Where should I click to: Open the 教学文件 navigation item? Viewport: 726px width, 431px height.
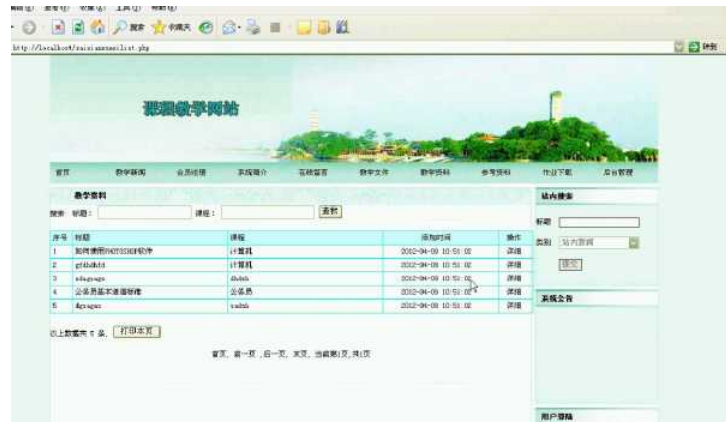pos(374,173)
